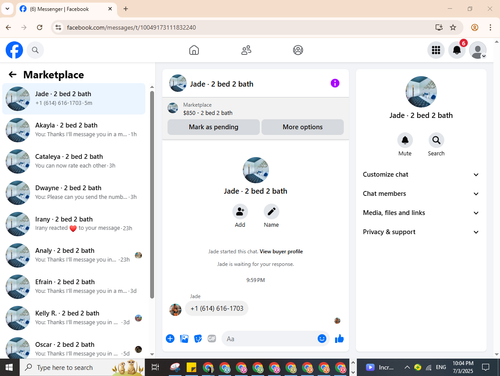Open a new browser tab
This screenshot has height=376, width=500.
126,9
